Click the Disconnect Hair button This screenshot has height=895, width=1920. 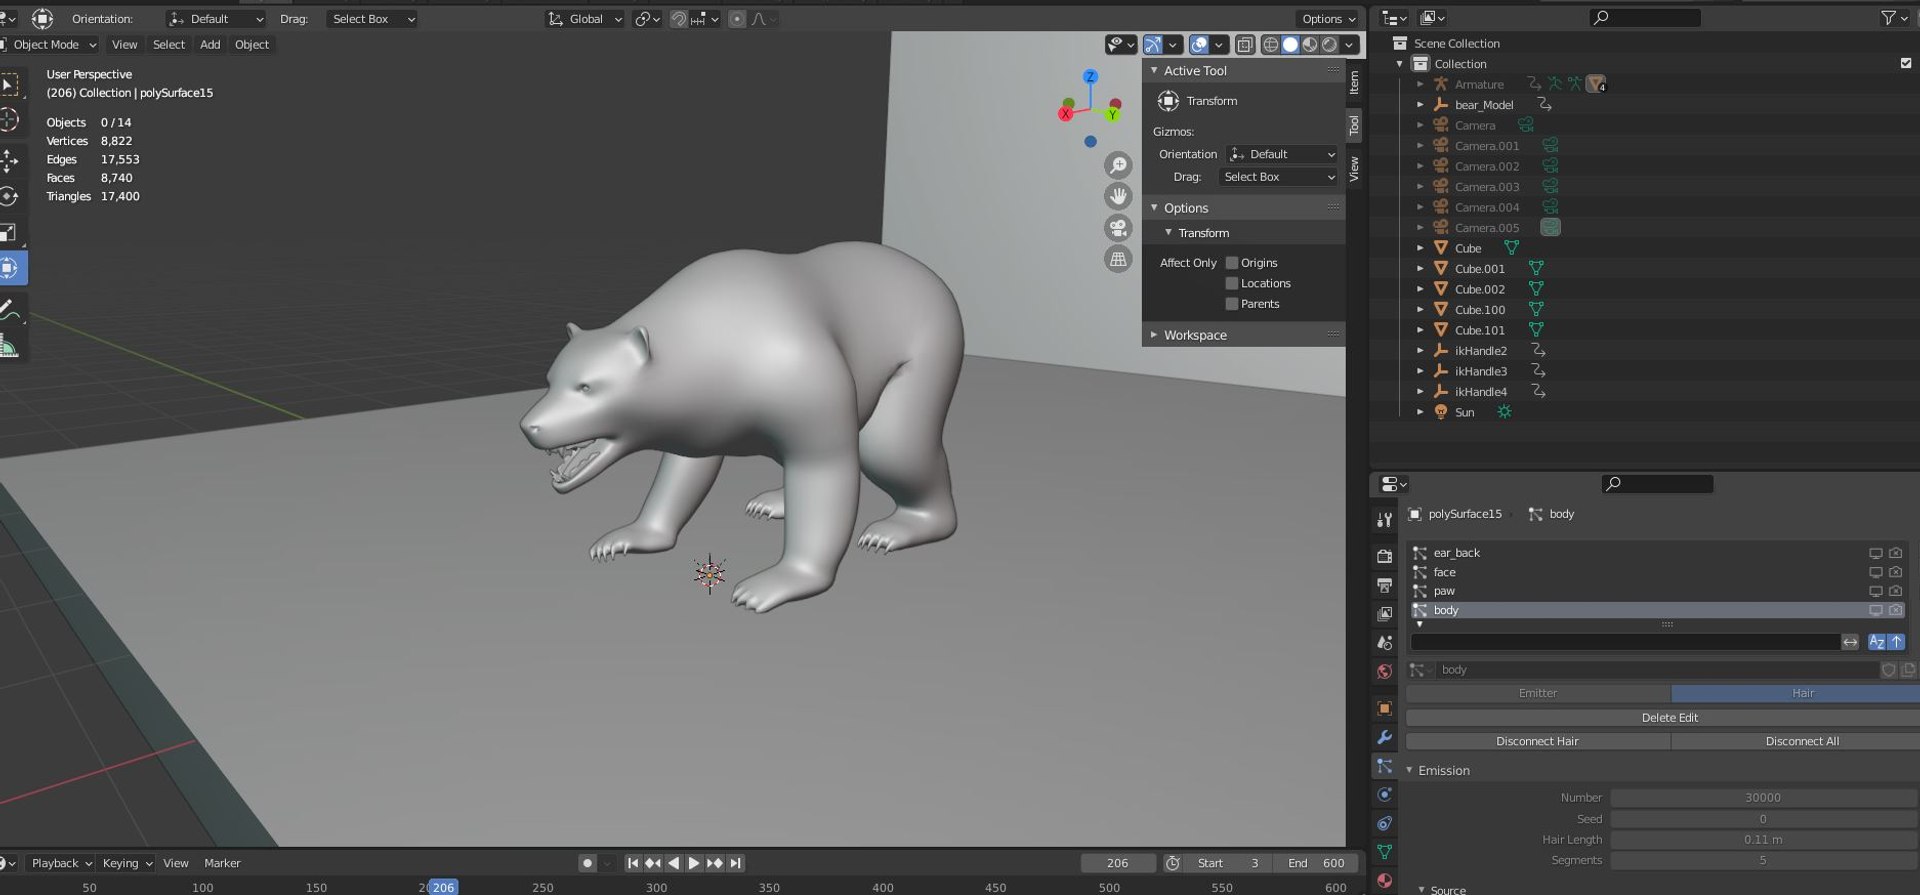tap(1538, 742)
